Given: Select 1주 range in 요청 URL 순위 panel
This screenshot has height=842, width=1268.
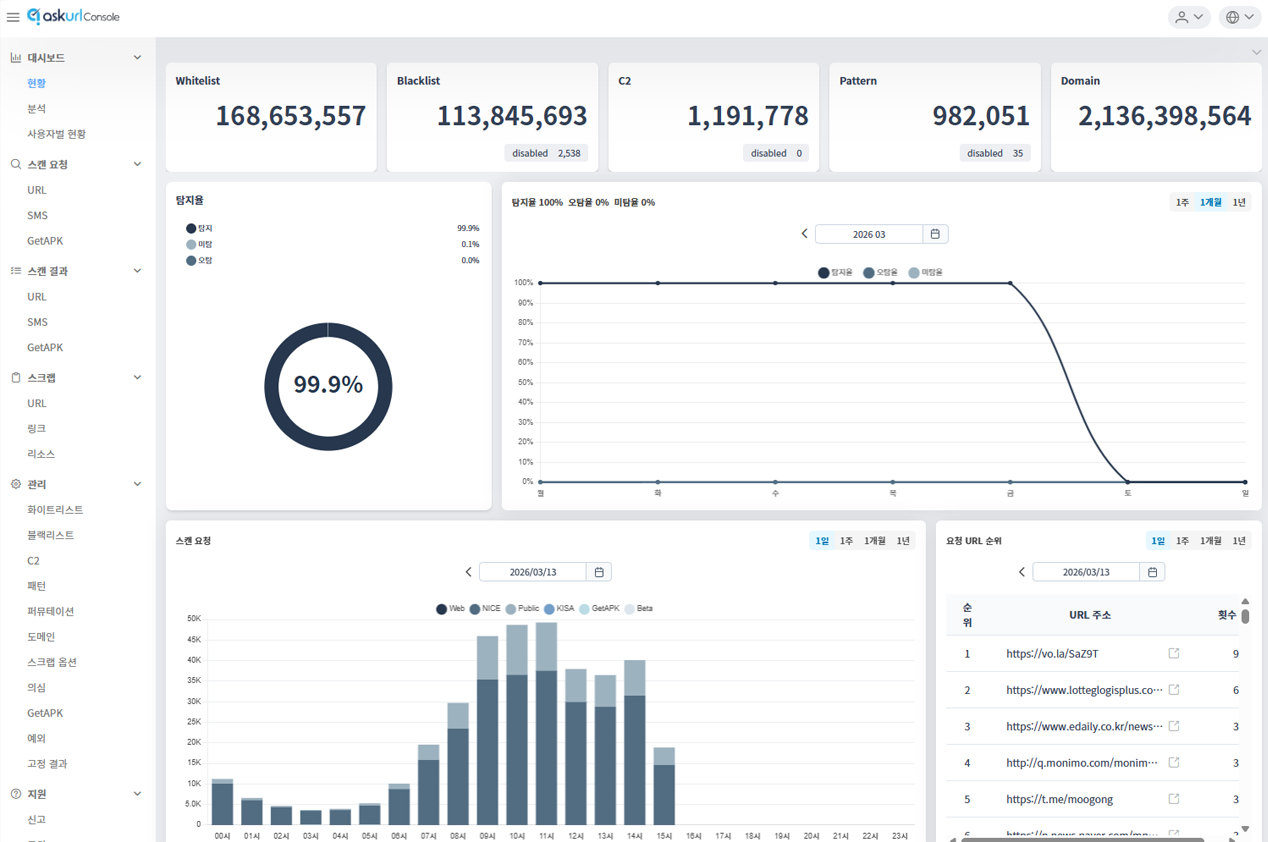Looking at the screenshot, I should pyautogui.click(x=1182, y=541).
